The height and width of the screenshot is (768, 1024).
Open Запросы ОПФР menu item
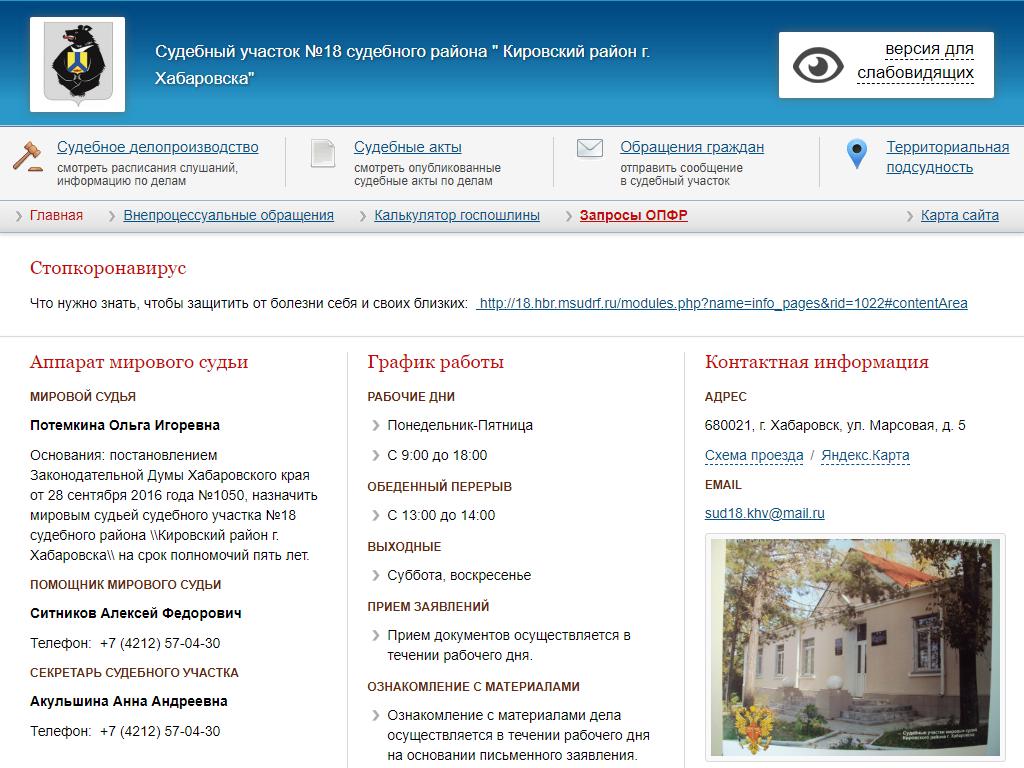(633, 215)
